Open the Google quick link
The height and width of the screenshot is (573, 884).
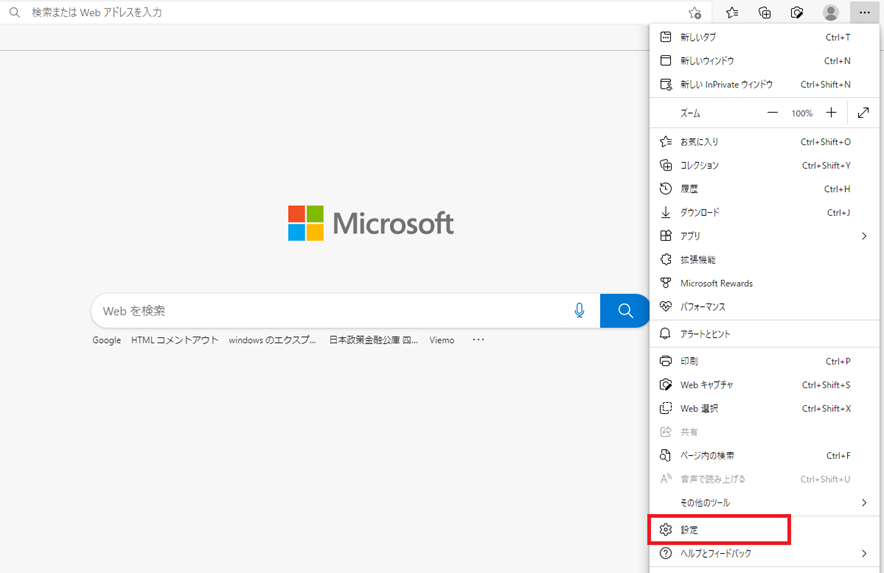point(107,340)
